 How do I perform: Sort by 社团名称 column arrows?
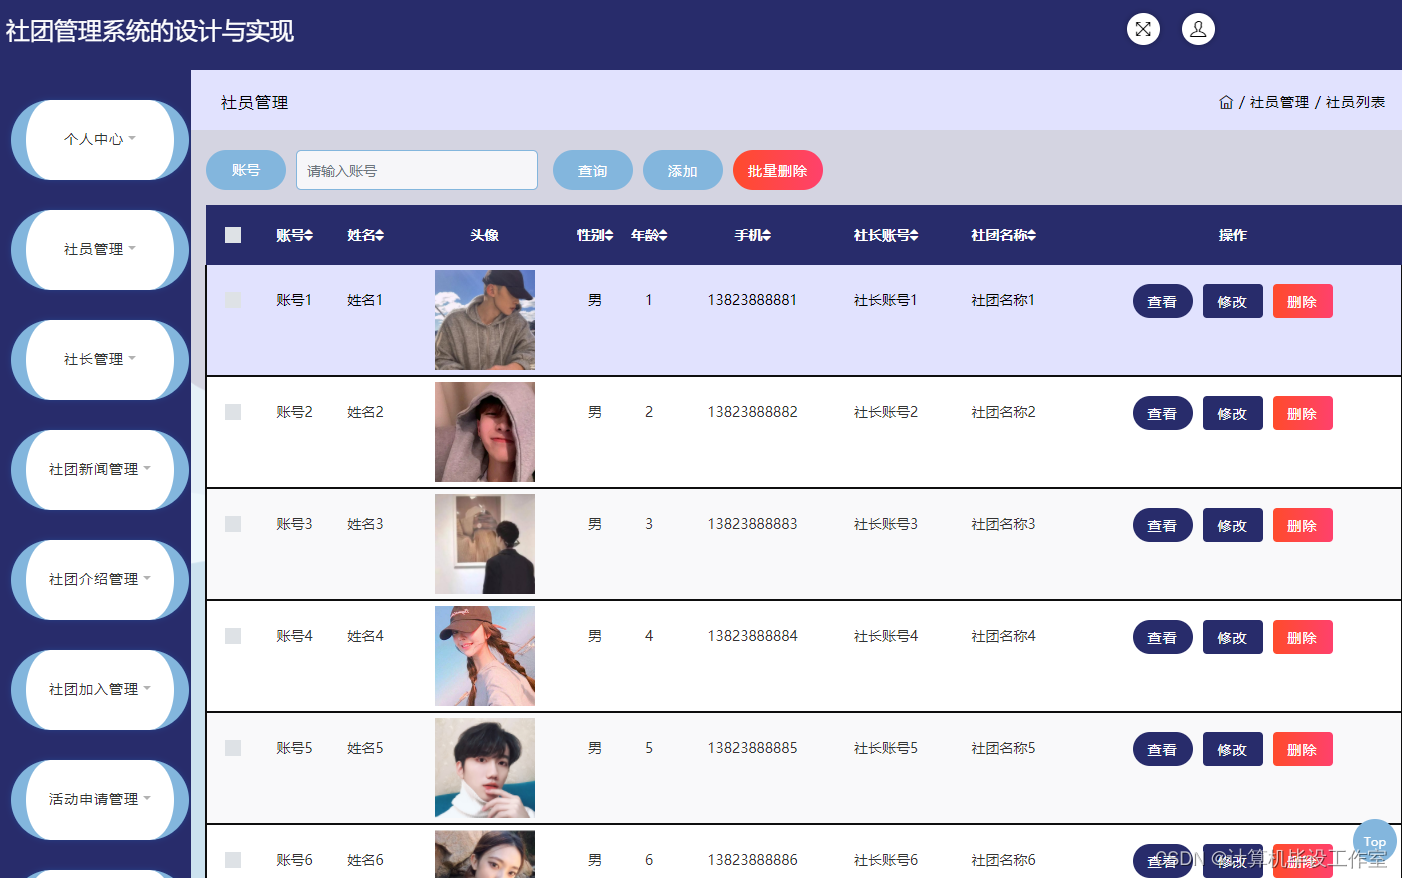1032,235
